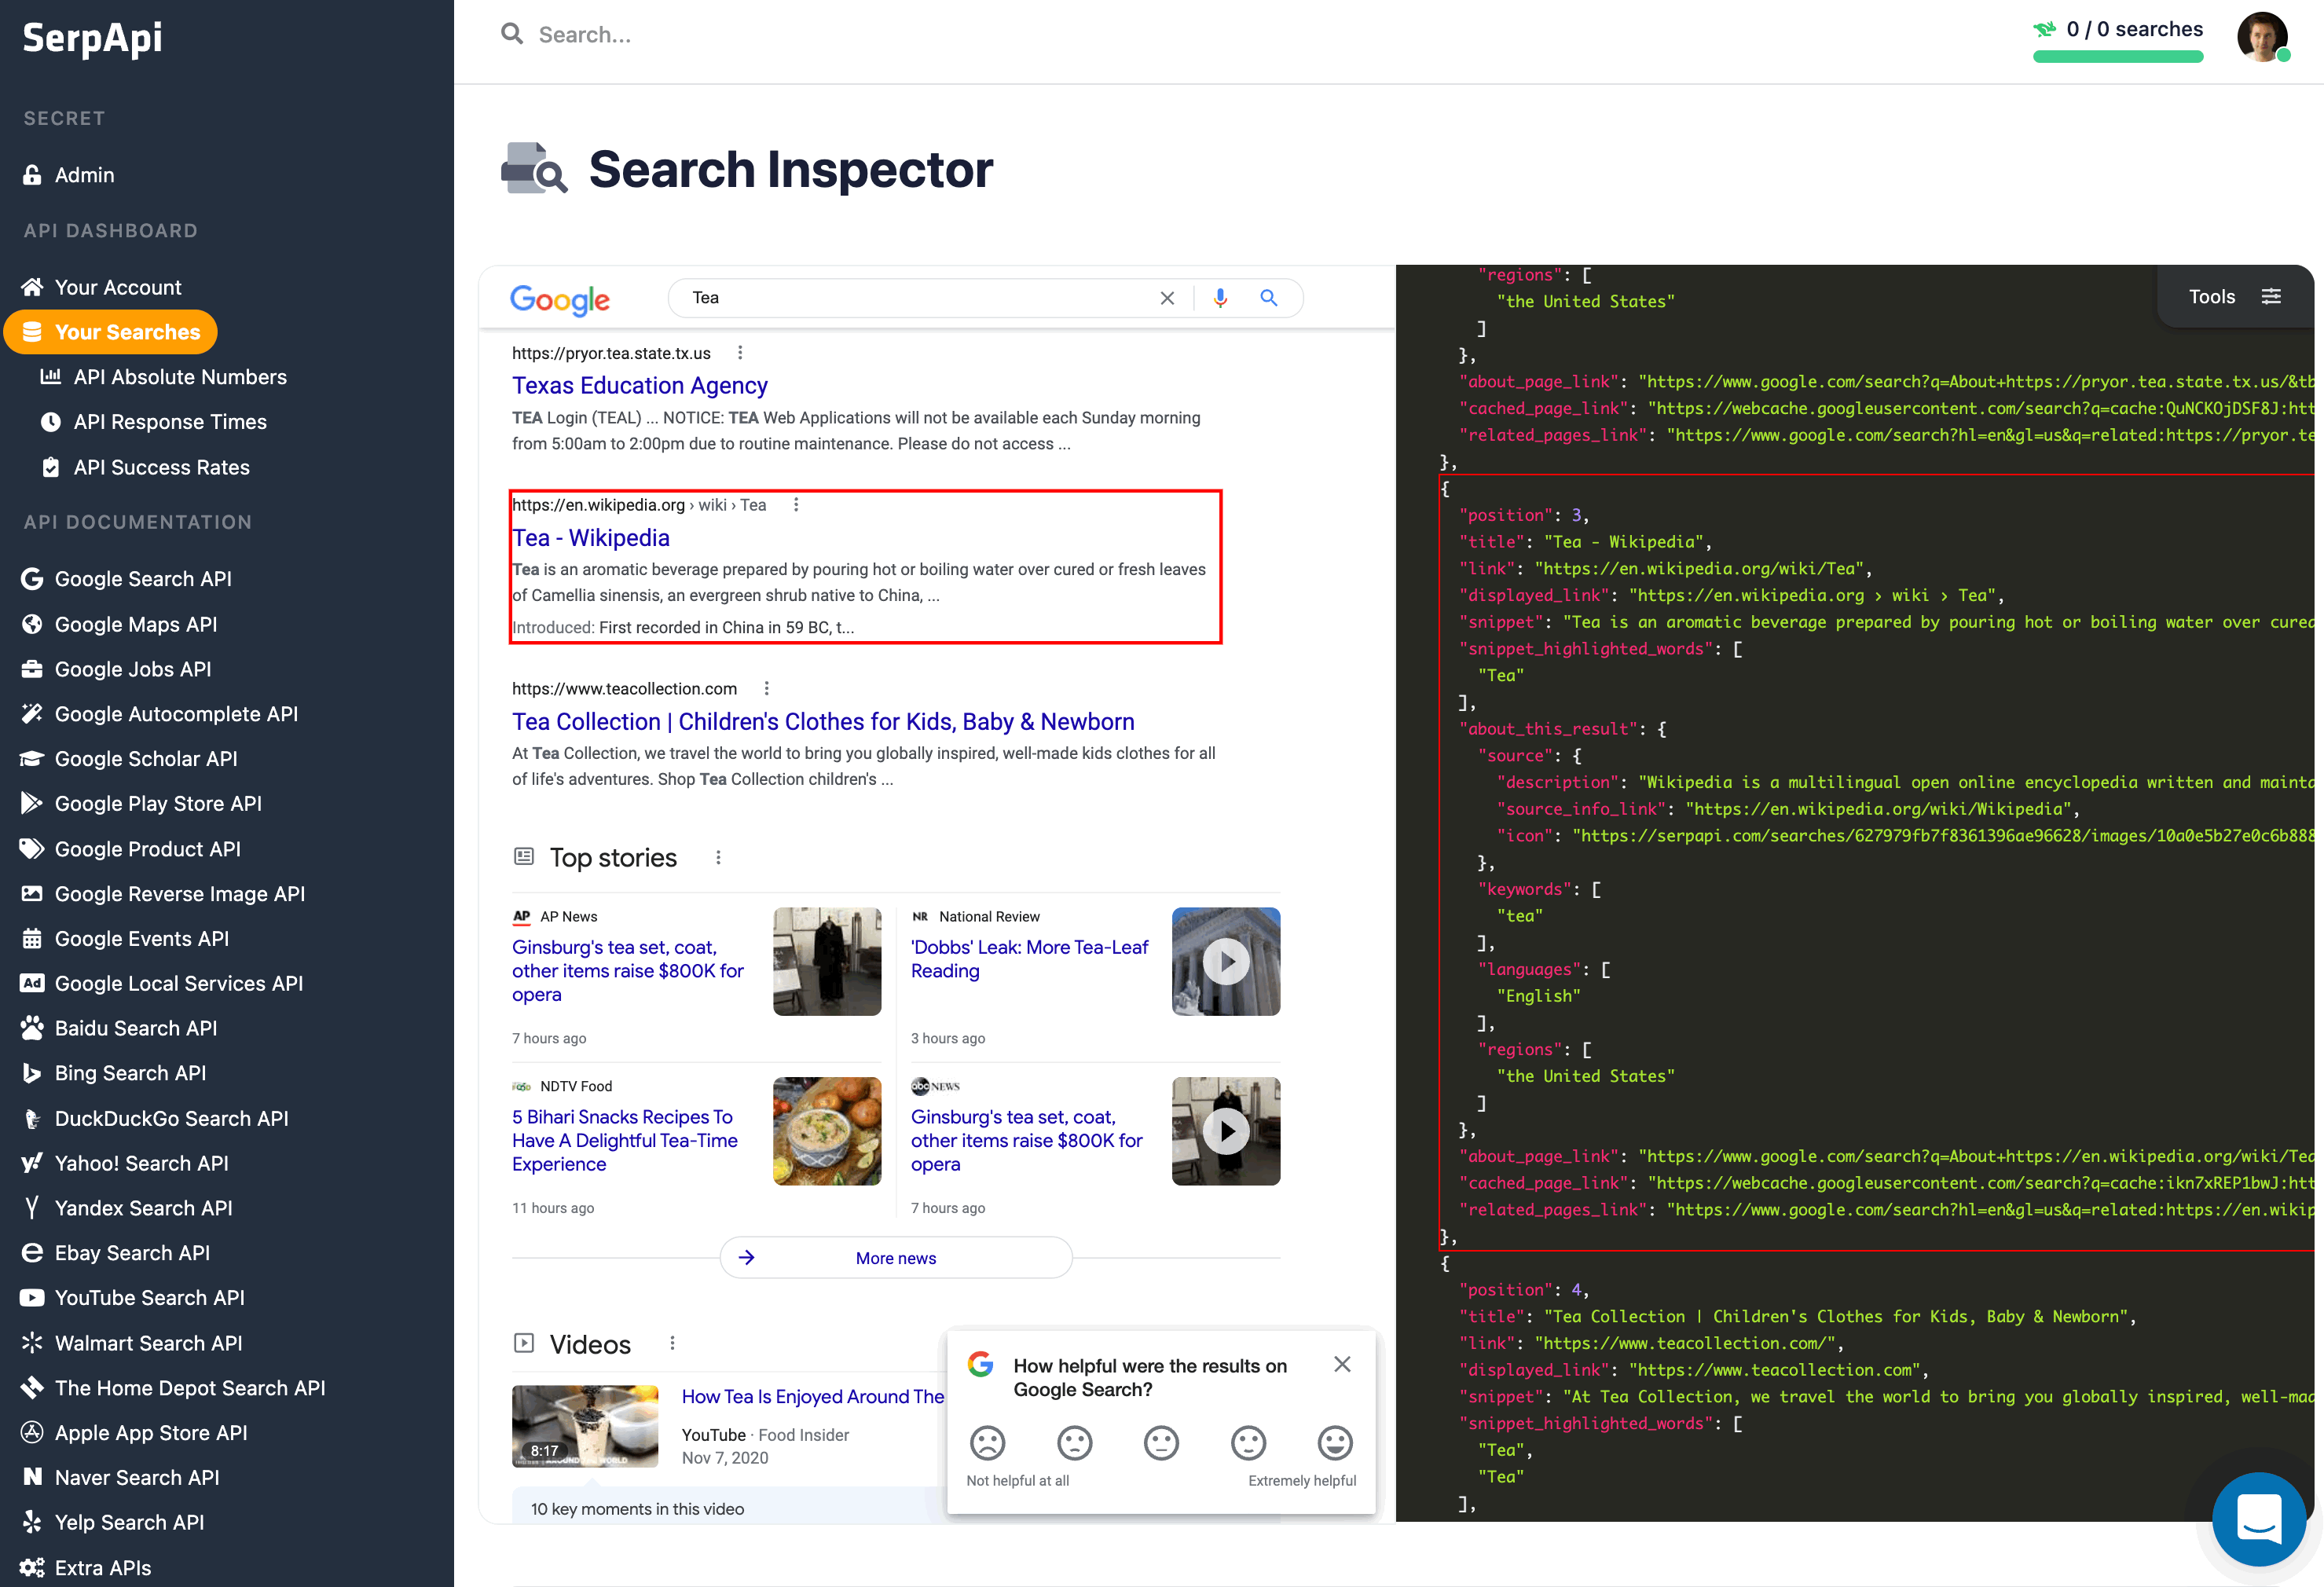The width and height of the screenshot is (2324, 1587).
Task: Select the 'Extremely helpful' smiley
Action: pyautogui.click(x=1334, y=1444)
